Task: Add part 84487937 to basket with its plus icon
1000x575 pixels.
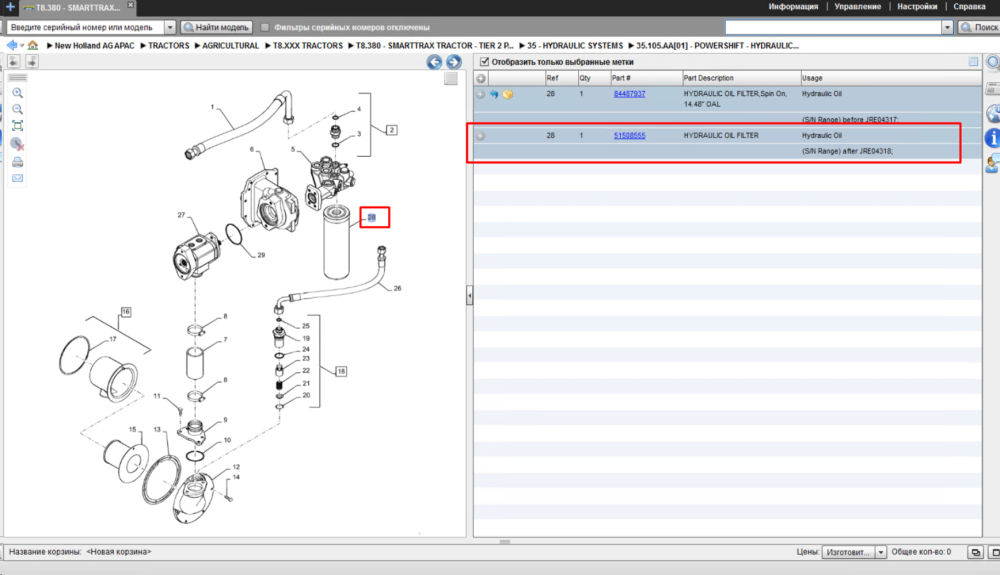Action: pos(480,94)
